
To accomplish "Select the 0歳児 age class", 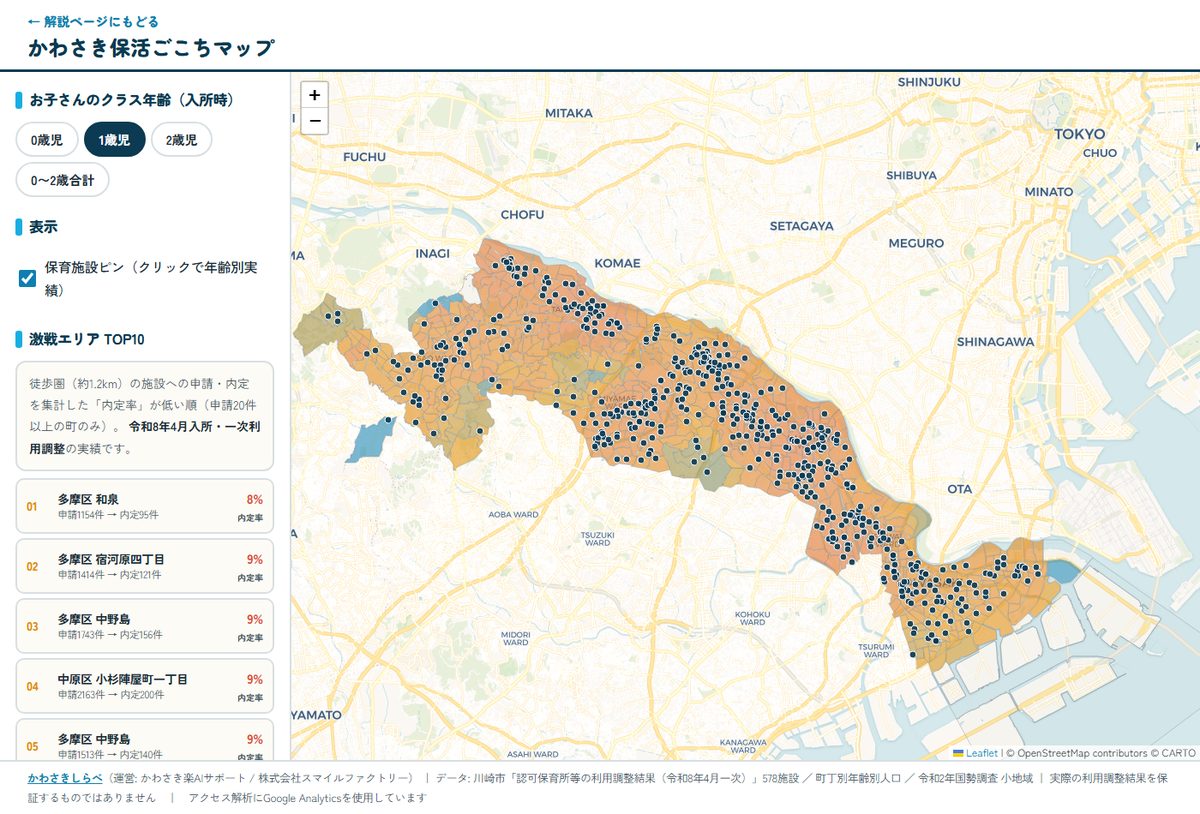I will 46,140.
